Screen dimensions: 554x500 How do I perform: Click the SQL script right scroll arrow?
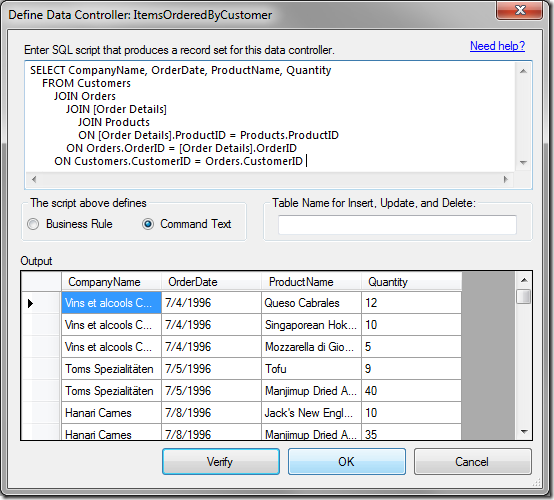coord(506,180)
